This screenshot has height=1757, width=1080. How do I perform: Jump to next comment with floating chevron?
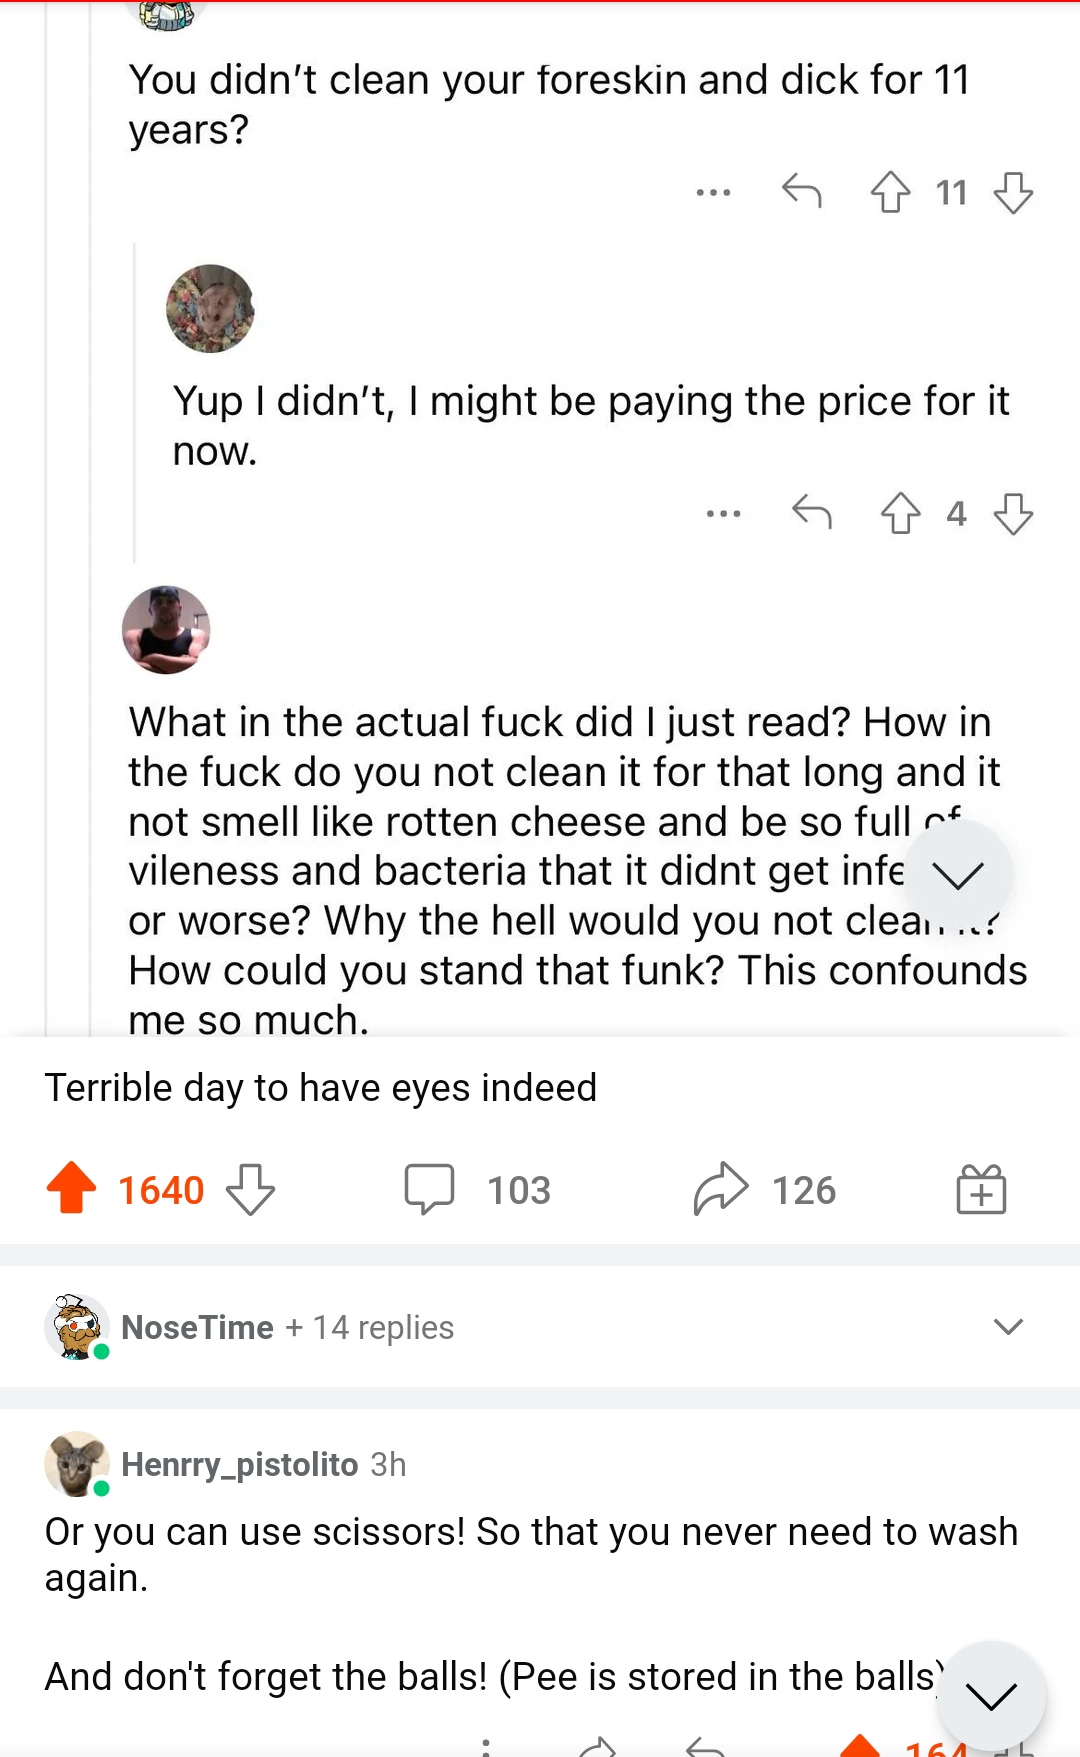[991, 1695]
